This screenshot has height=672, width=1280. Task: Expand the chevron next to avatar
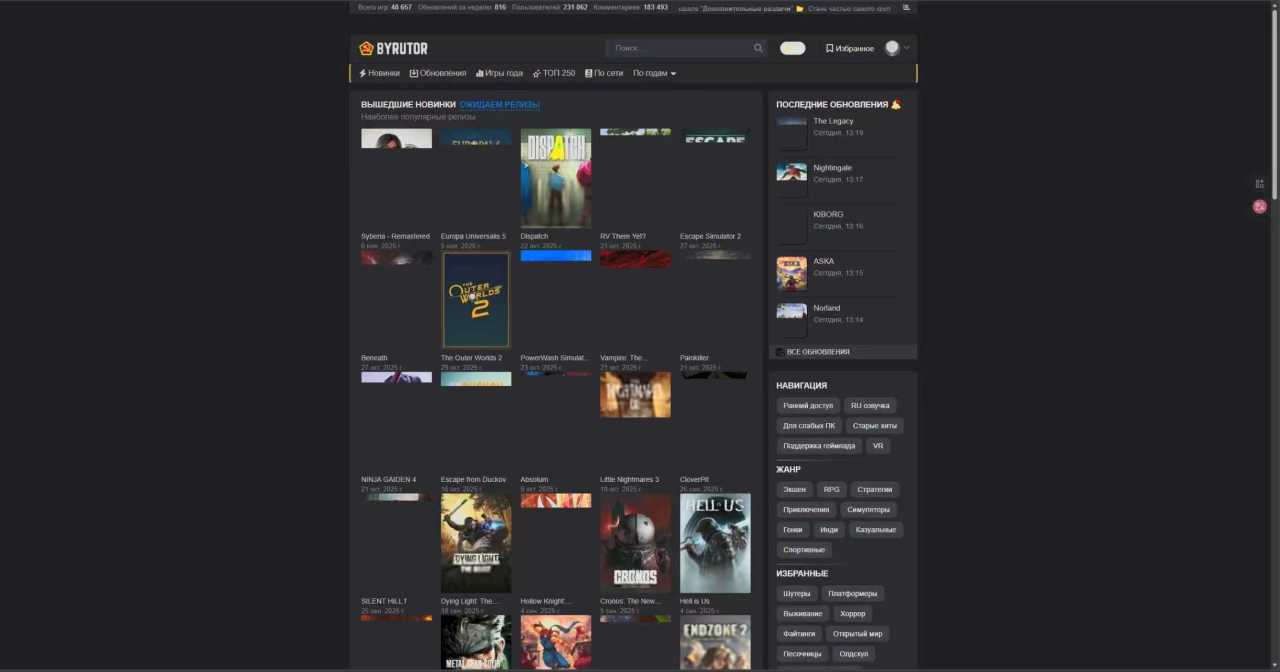[x=907, y=48]
